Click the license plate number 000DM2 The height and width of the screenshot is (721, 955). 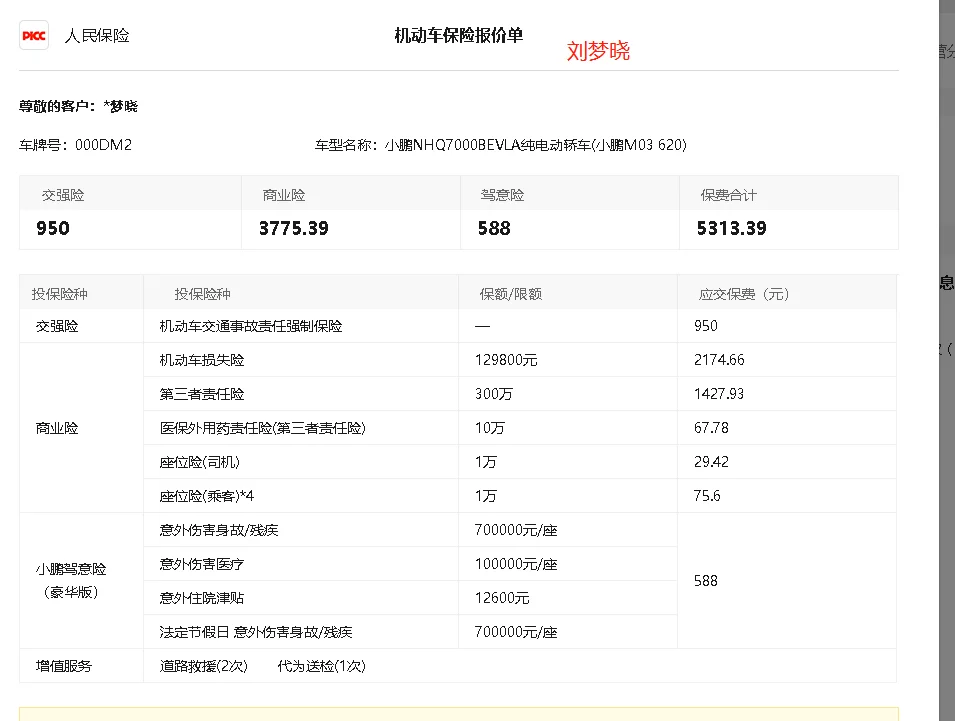click(103, 145)
